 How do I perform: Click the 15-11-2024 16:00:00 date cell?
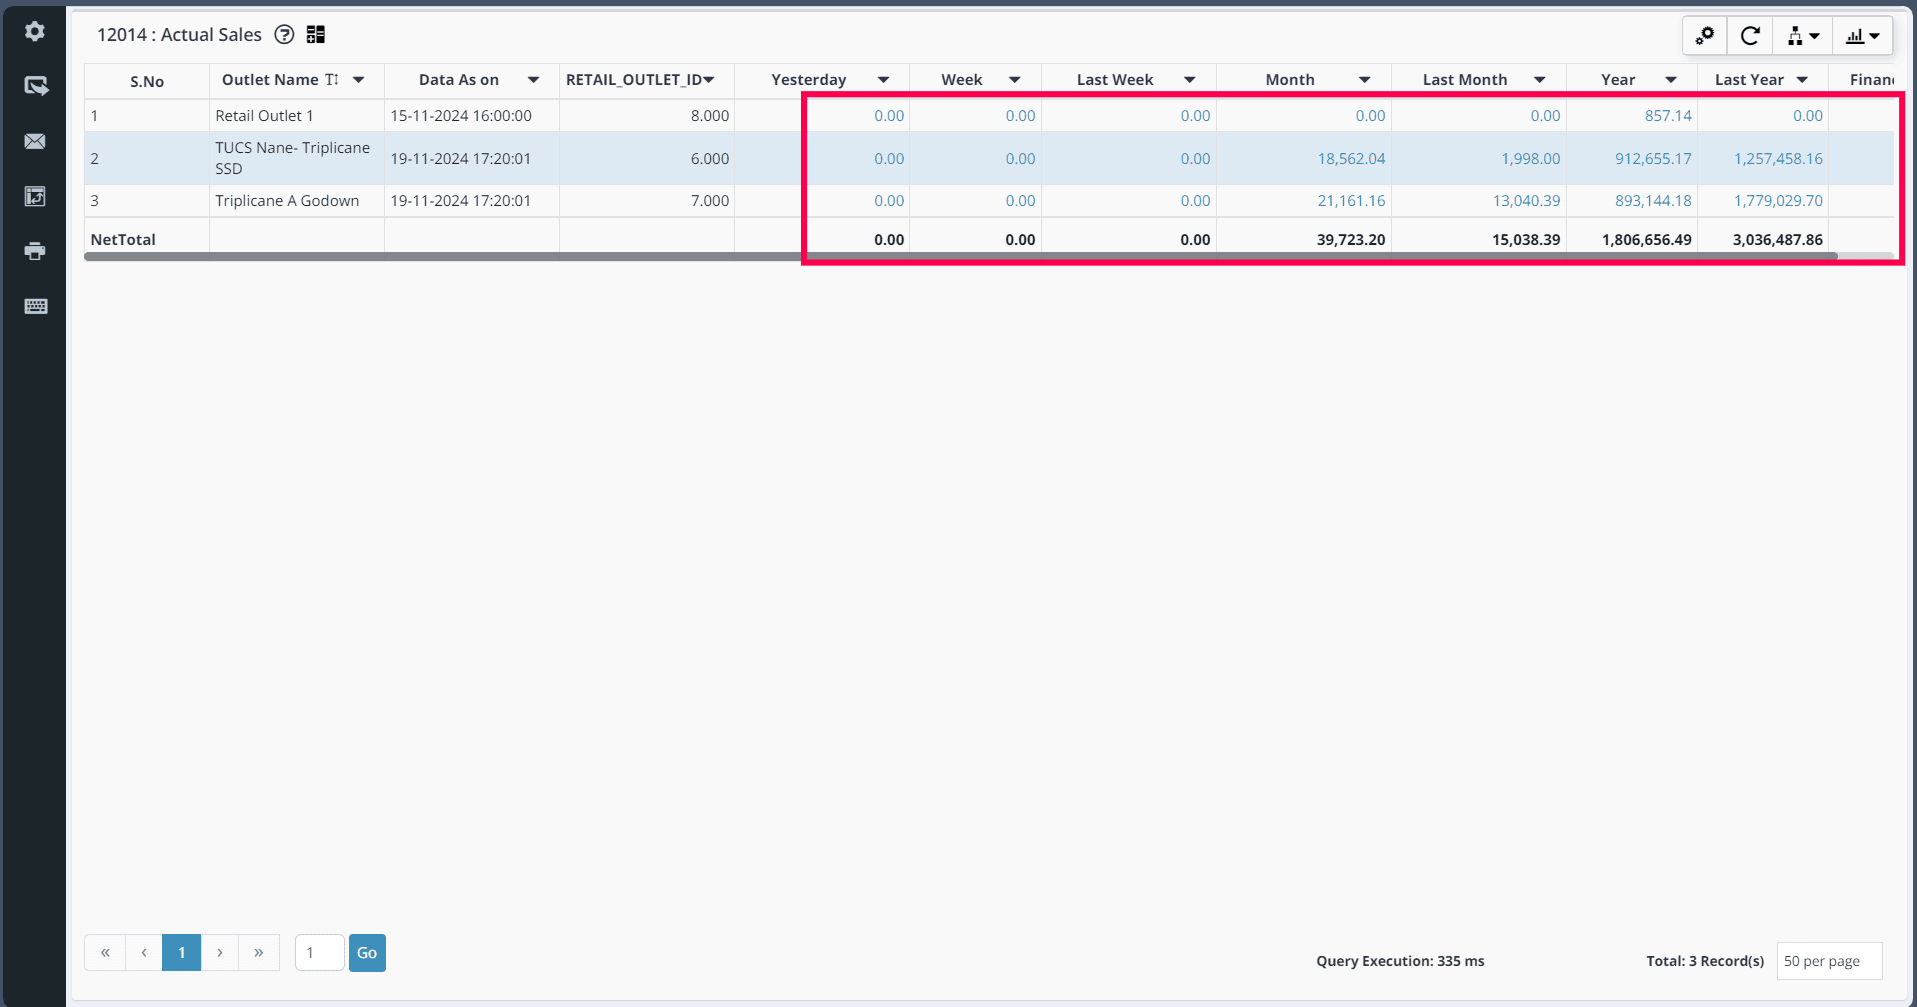click(x=472, y=116)
